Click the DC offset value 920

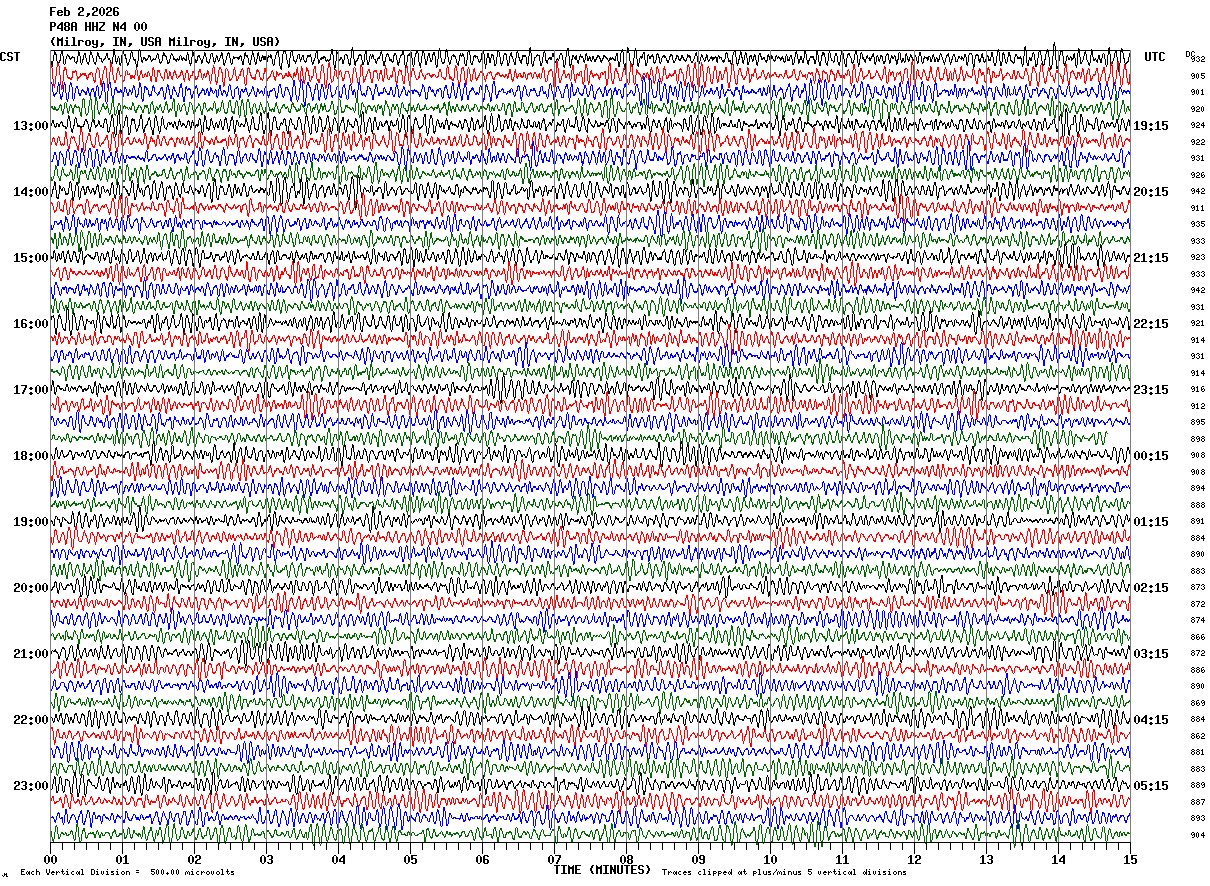[1197, 109]
